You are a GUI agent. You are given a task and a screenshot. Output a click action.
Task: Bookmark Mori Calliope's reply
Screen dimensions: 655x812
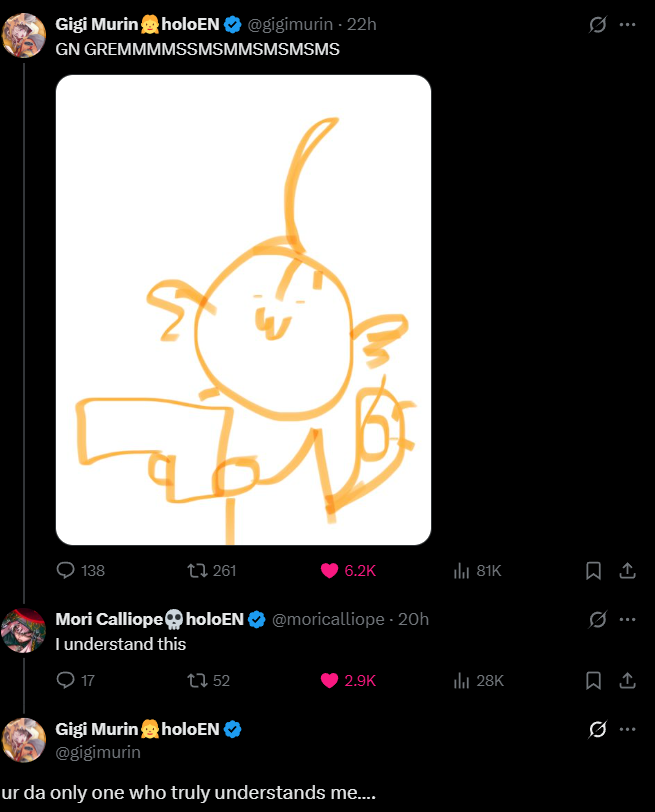(593, 680)
